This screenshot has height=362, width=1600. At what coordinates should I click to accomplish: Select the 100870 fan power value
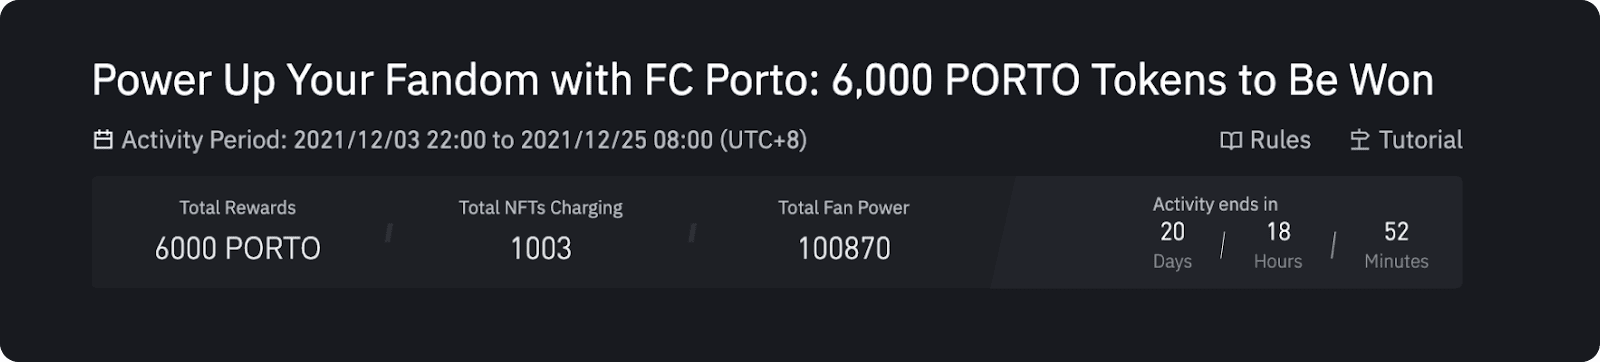(843, 248)
